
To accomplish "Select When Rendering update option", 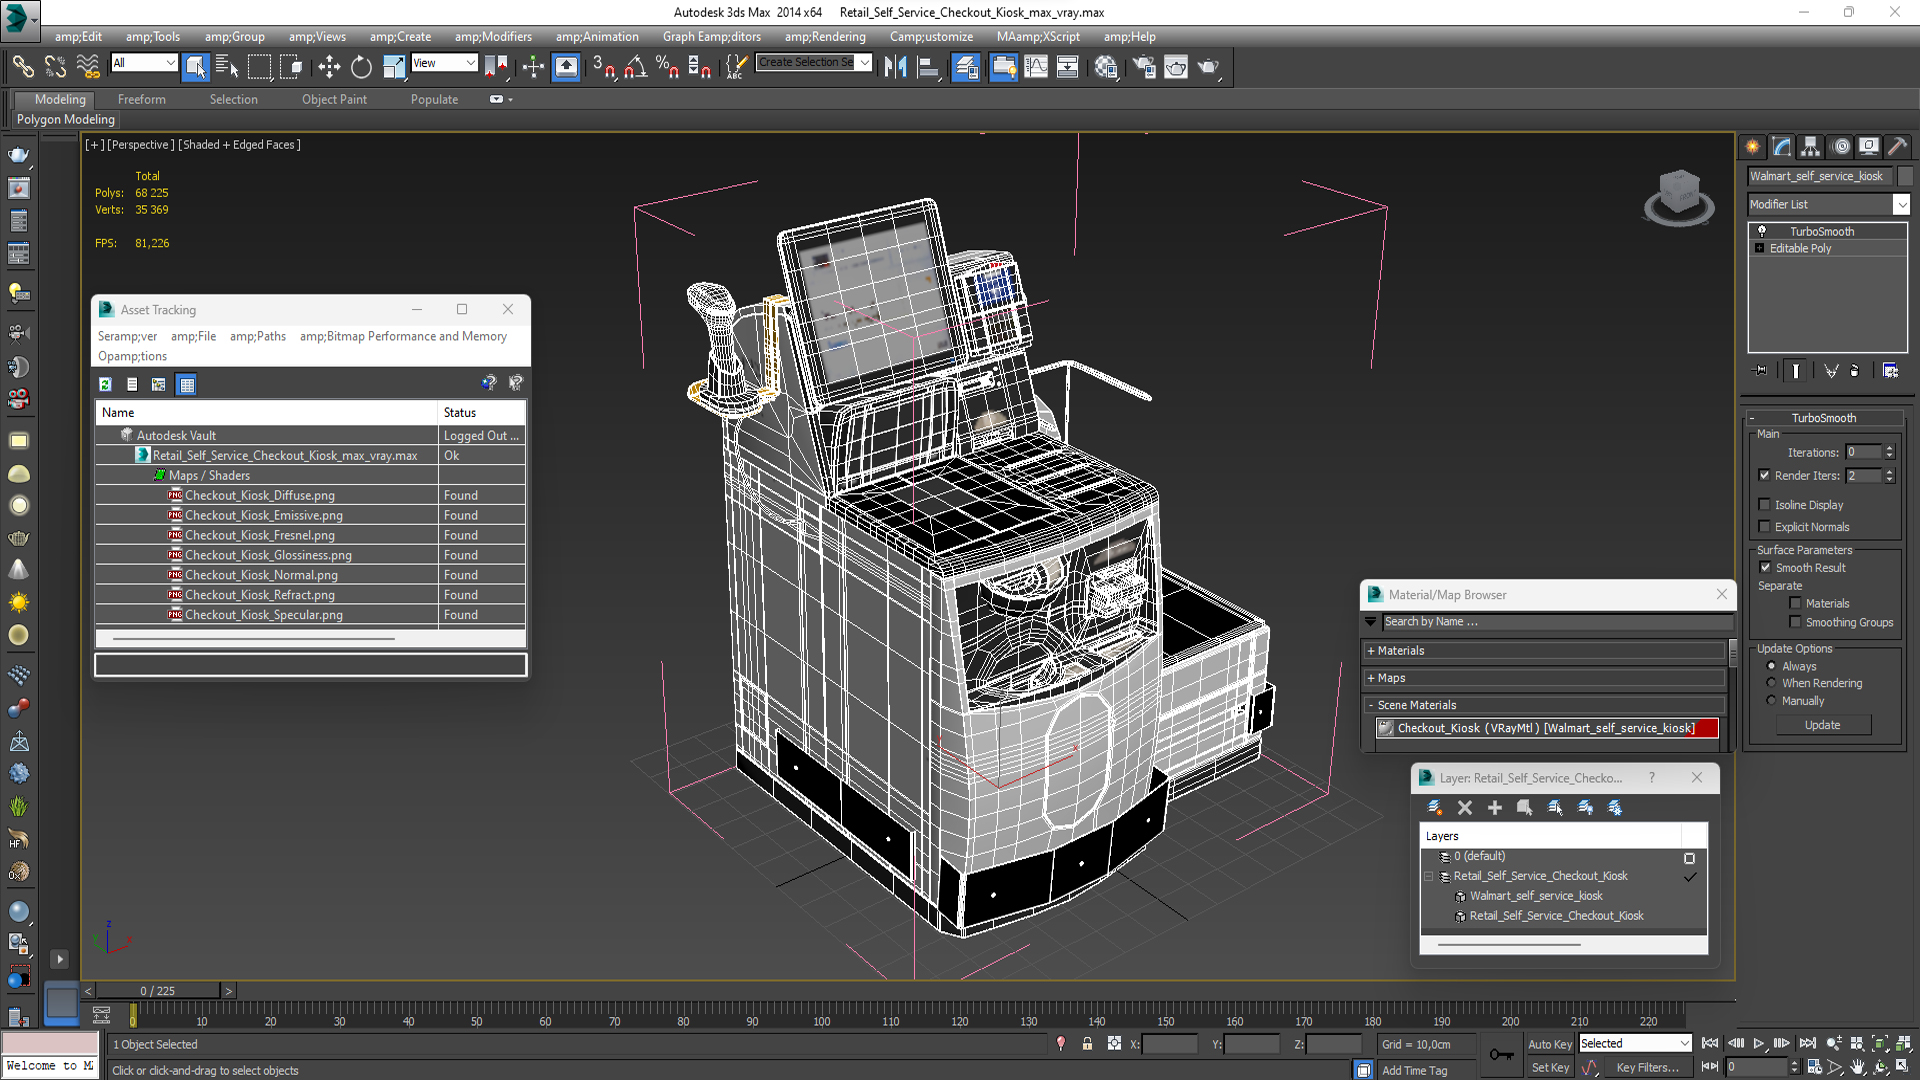I will pyautogui.click(x=1771, y=683).
